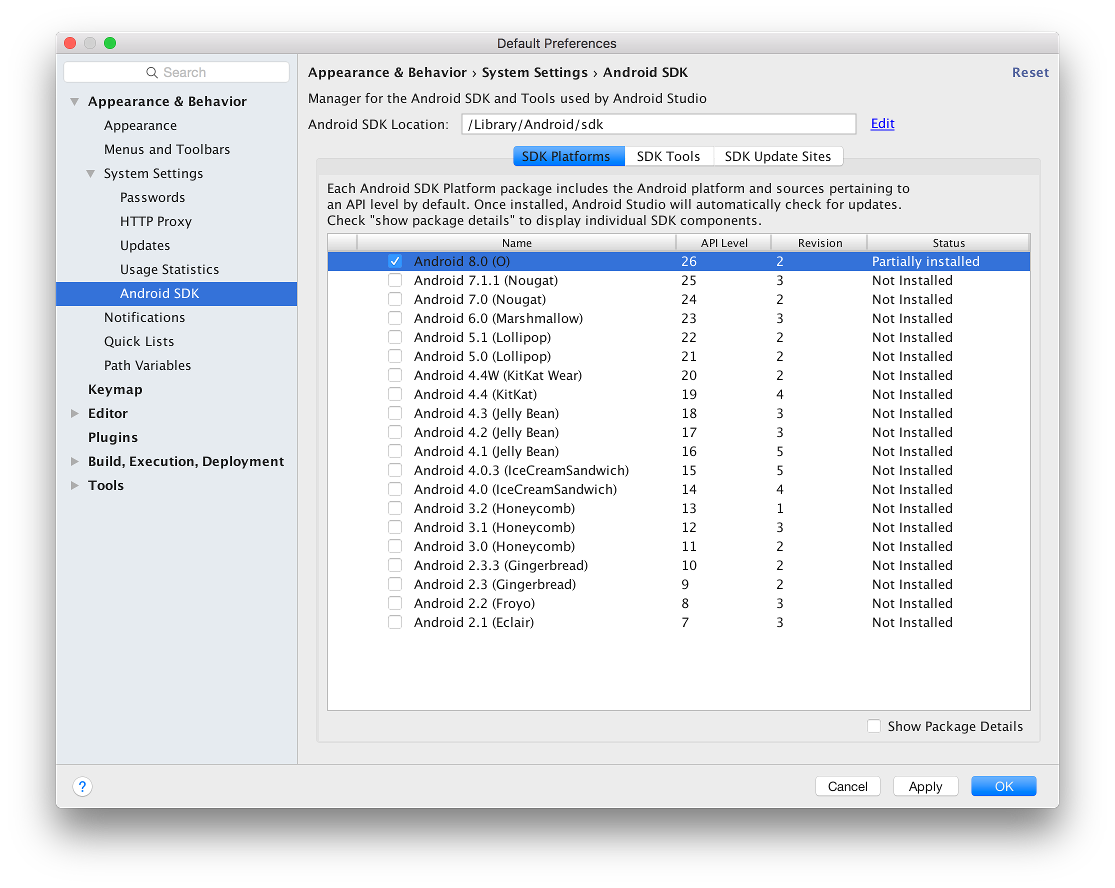Check the Android 7.1.1 (Nougat) checkbox

[x=395, y=280]
